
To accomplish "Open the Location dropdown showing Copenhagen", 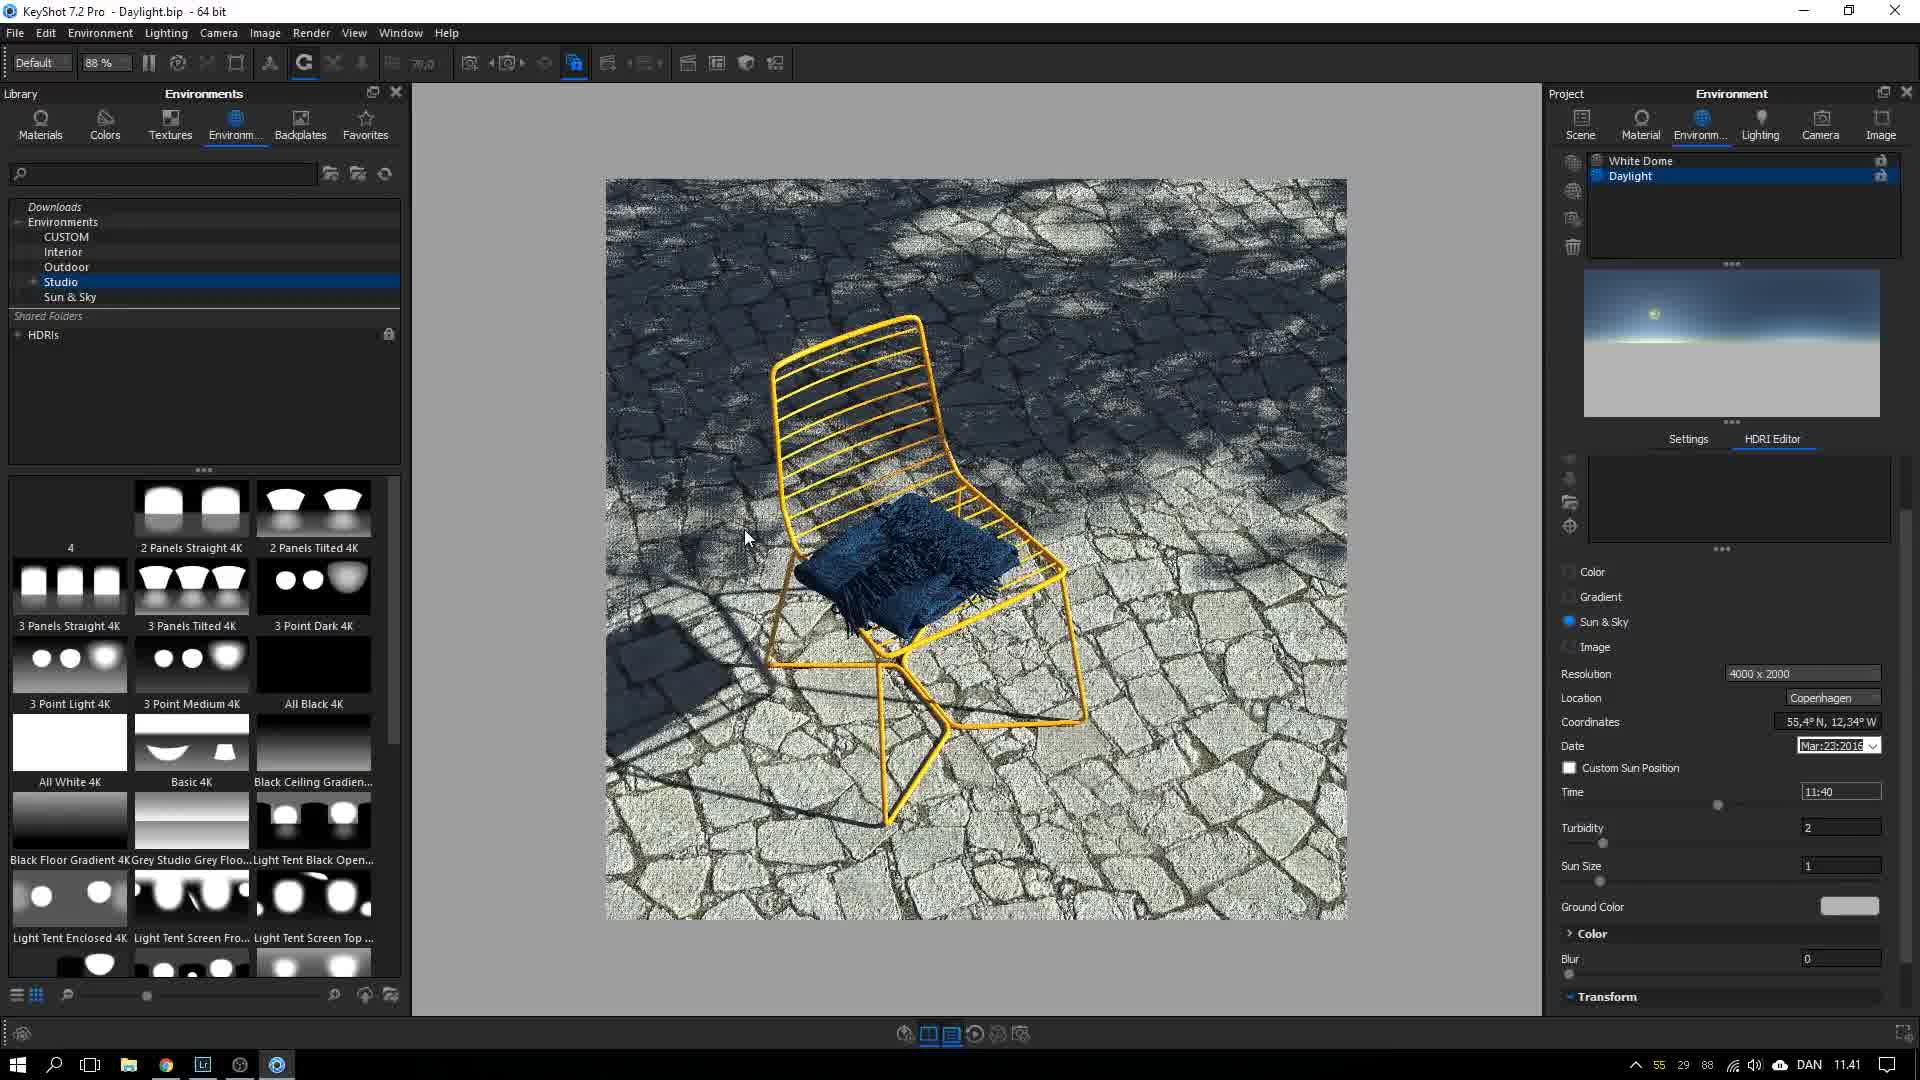I will (x=1832, y=698).
